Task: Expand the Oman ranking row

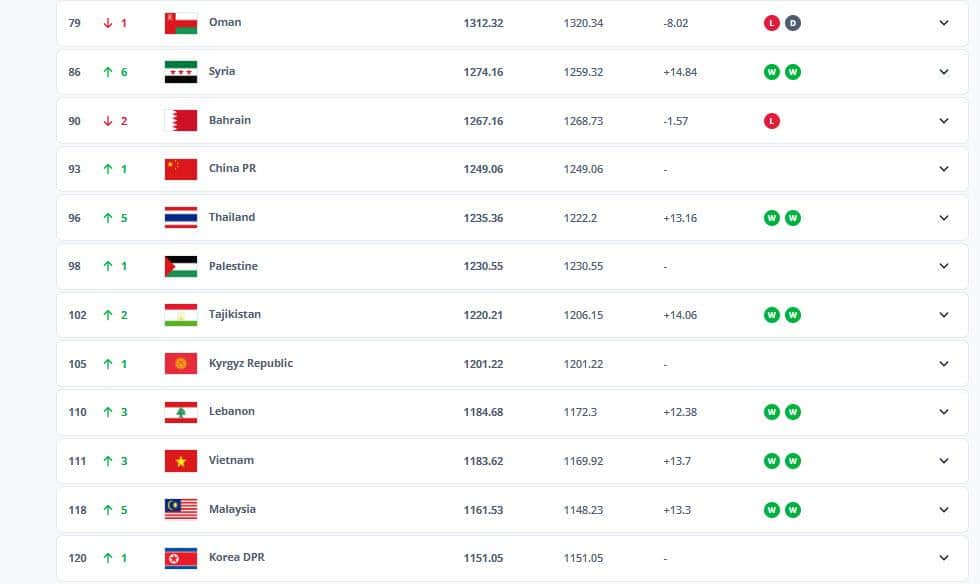Action: point(943,23)
